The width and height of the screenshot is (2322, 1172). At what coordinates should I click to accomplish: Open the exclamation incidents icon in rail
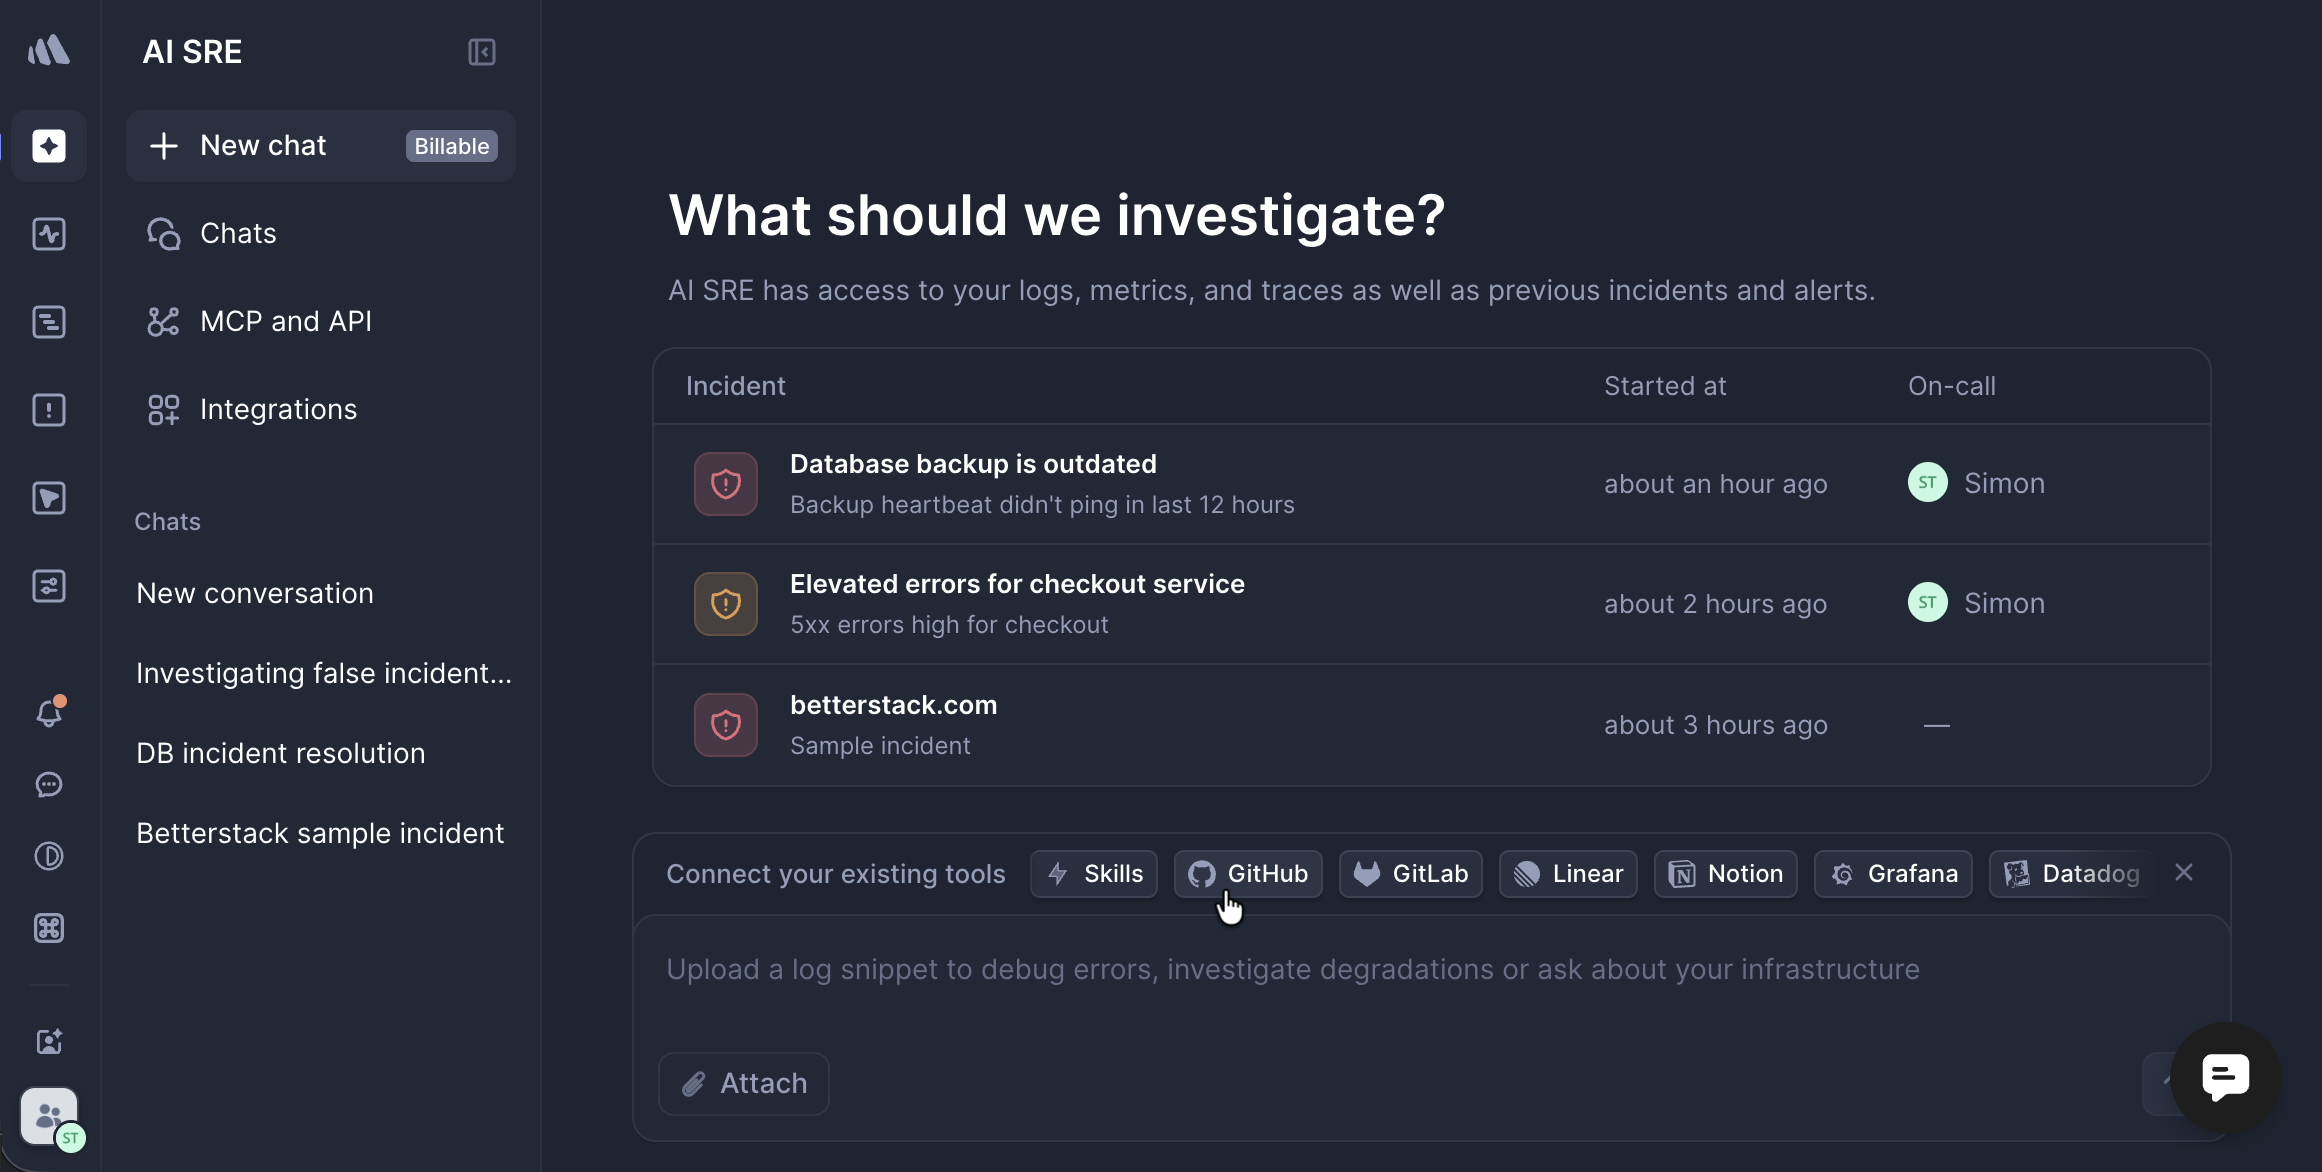point(49,410)
